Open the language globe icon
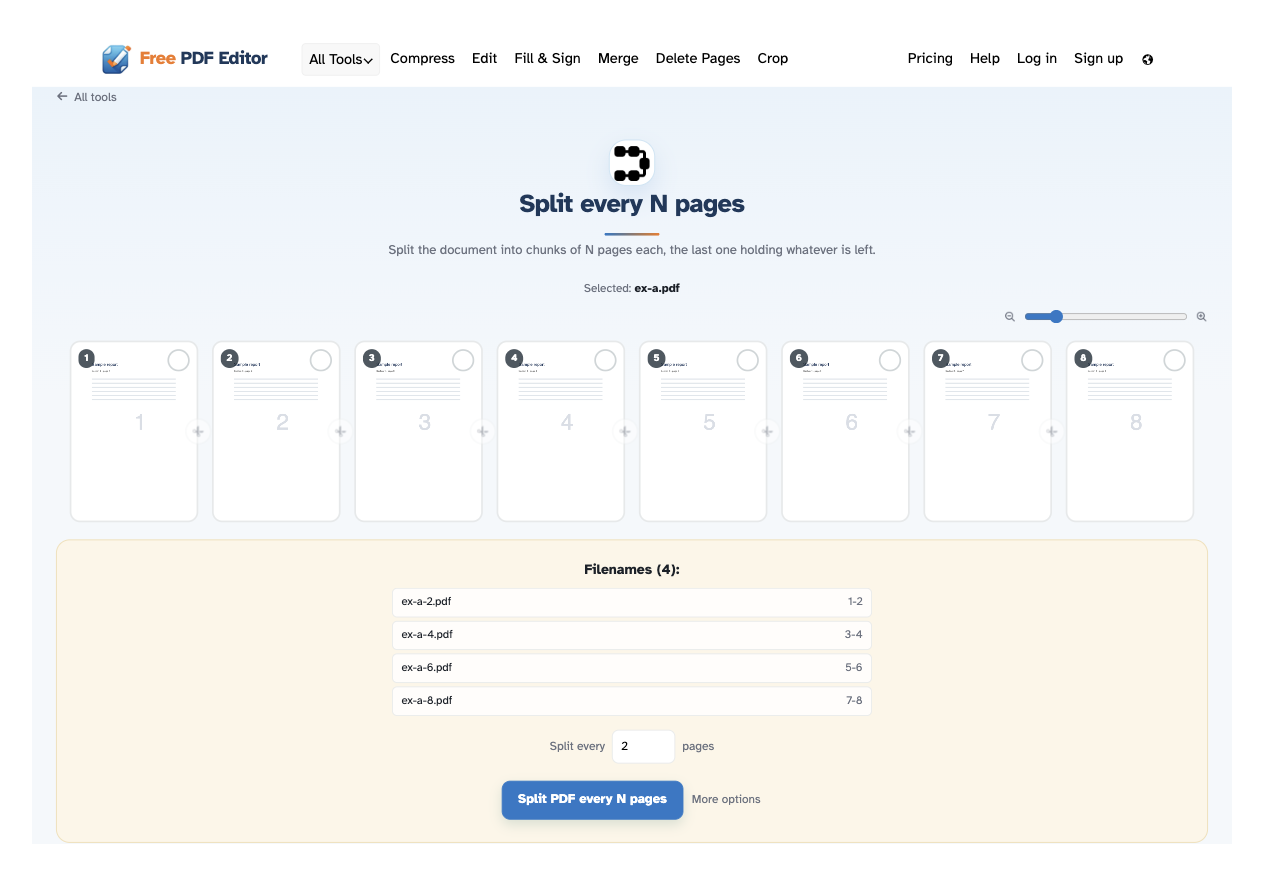This screenshot has height=876, width=1264. (x=1147, y=59)
